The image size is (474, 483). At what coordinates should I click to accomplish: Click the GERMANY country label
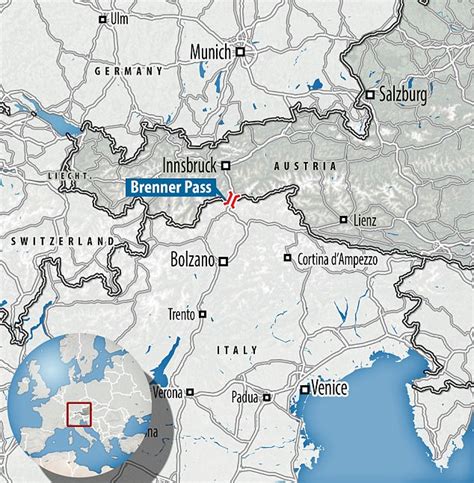click(x=129, y=71)
